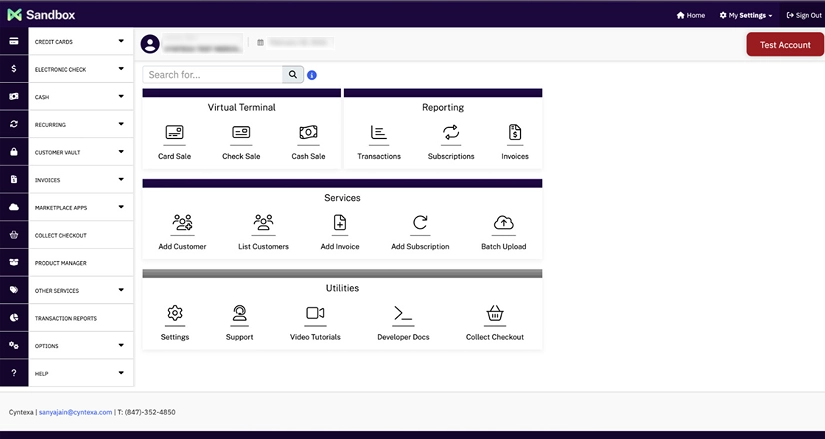Click the gears Options sidebar icon

[14, 345]
